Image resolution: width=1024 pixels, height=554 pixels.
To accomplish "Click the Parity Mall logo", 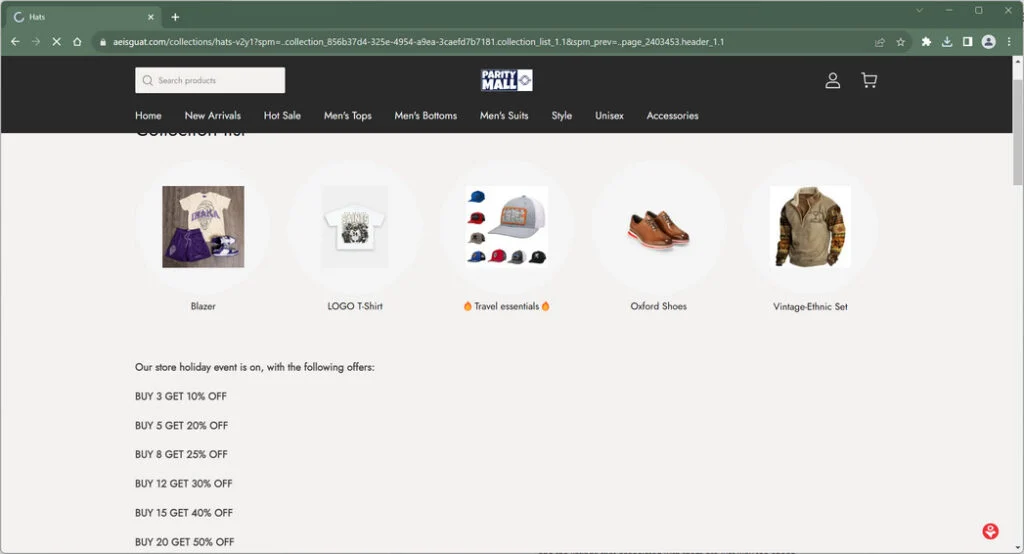I will 507,80.
